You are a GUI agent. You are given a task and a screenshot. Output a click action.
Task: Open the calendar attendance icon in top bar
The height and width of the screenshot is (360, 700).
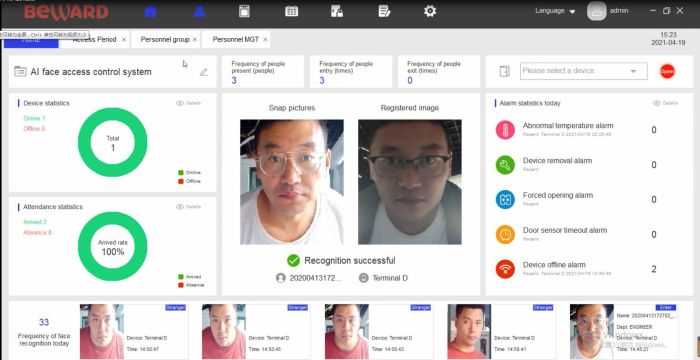(x=292, y=11)
